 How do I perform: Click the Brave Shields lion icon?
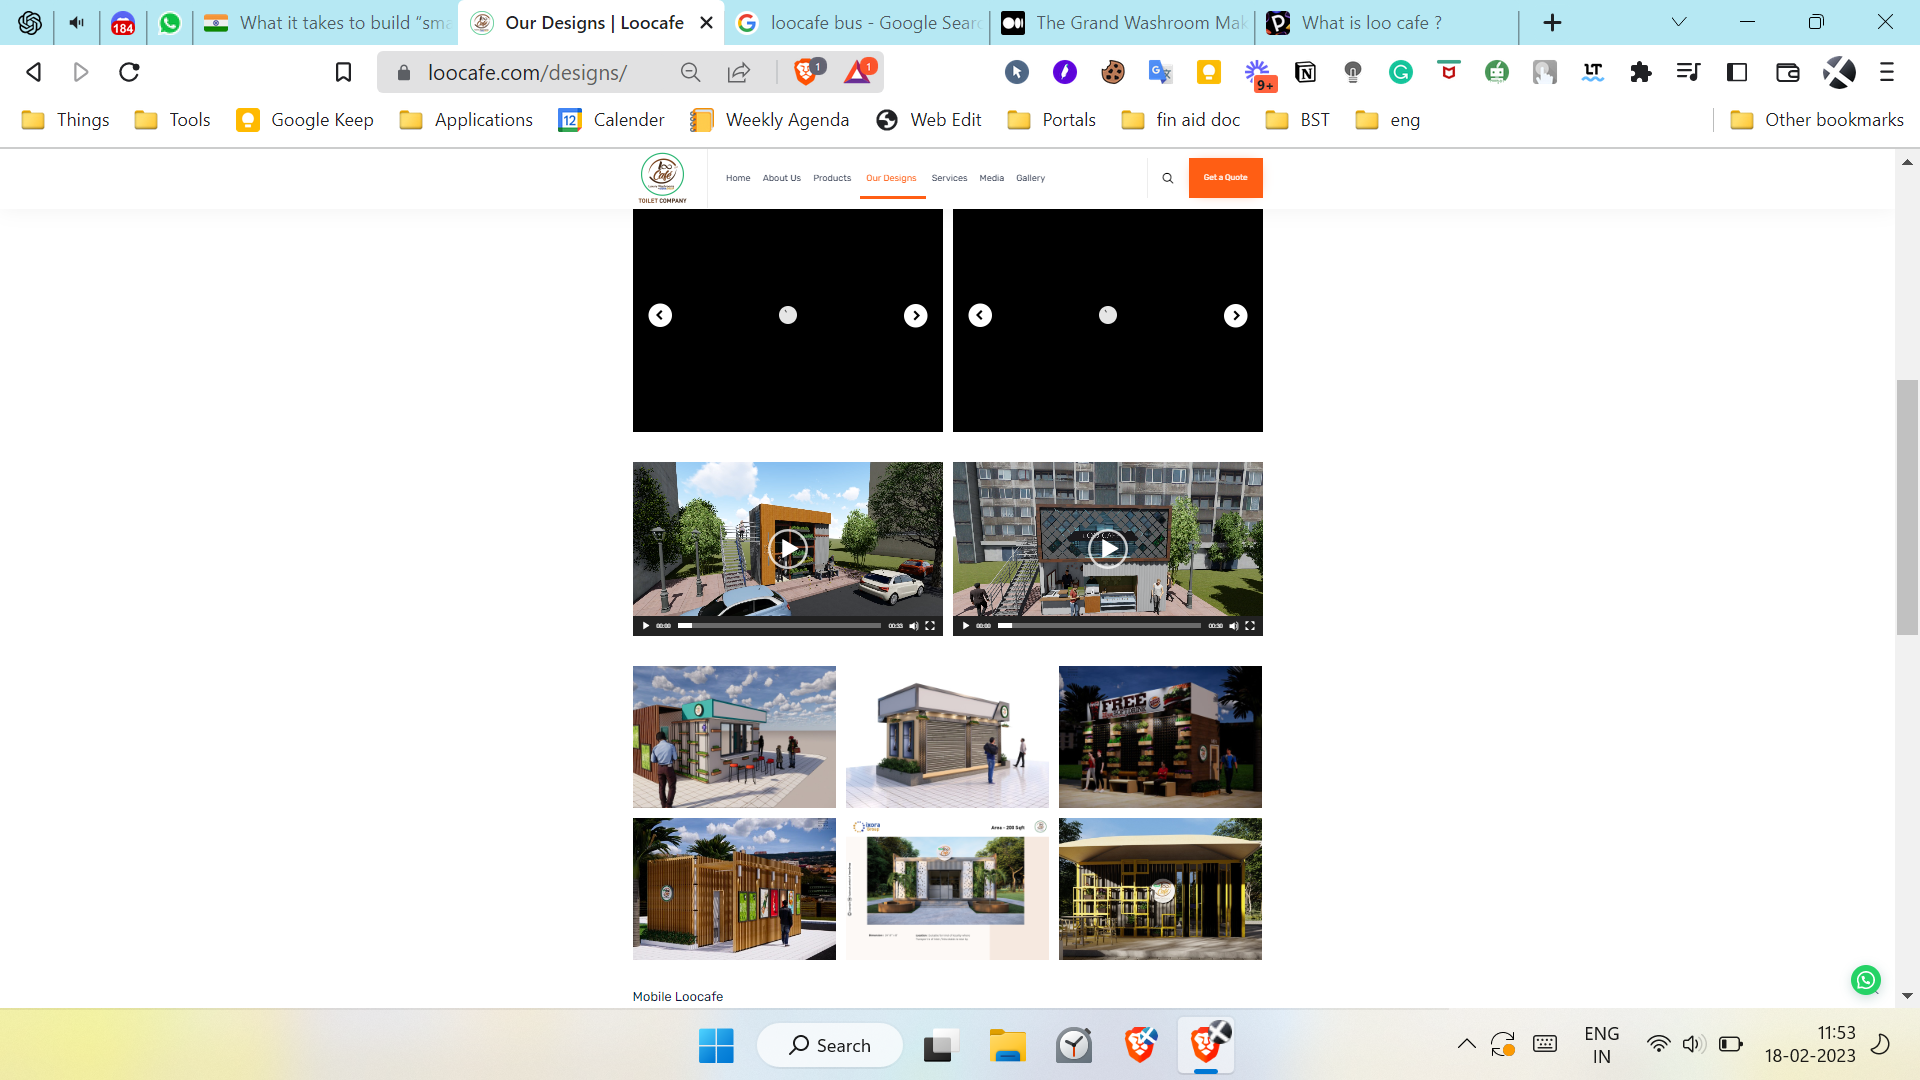806,72
